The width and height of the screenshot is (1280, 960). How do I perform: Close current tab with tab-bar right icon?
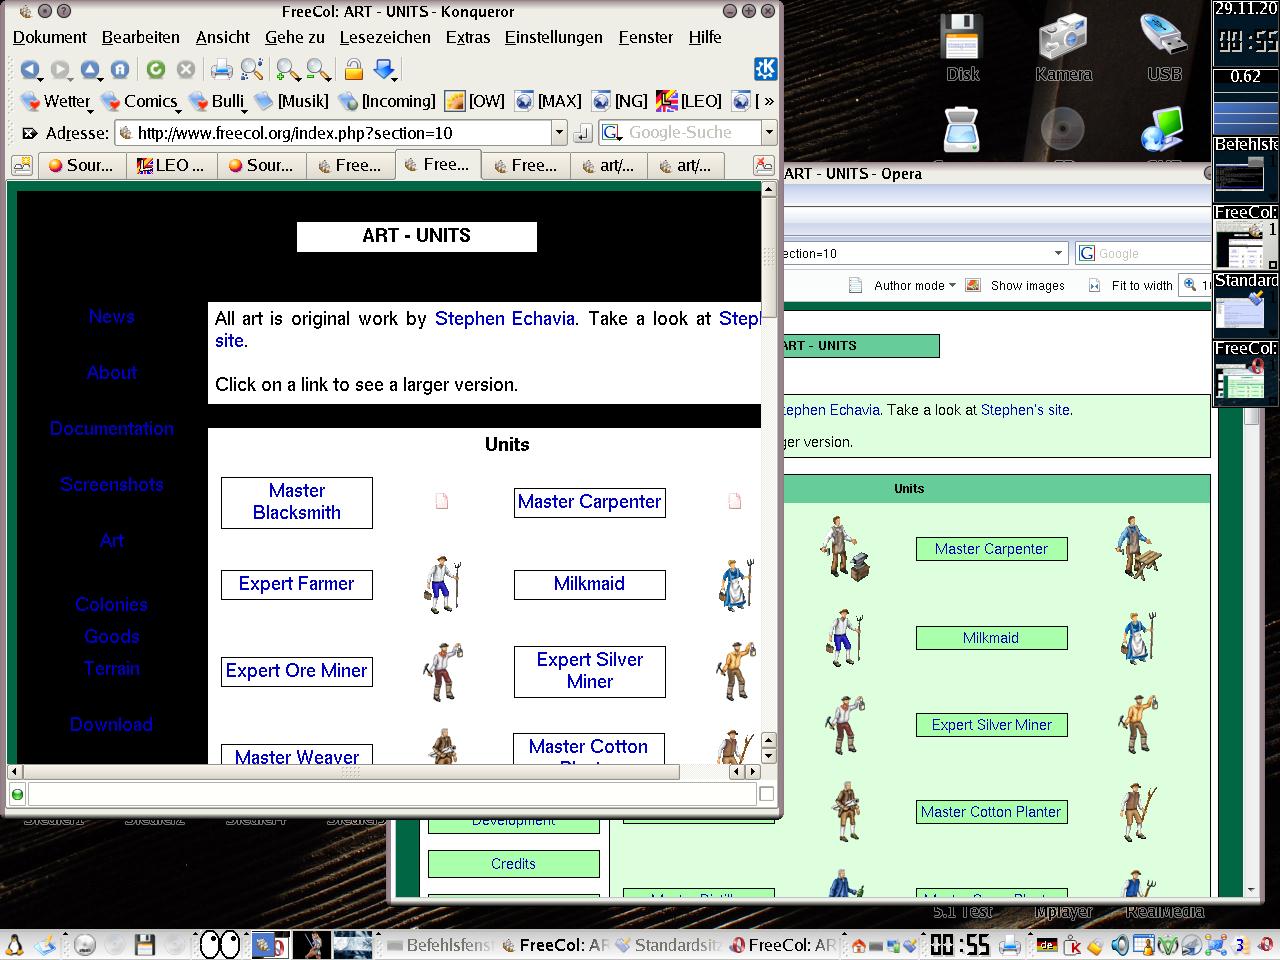click(x=764, y=166)
